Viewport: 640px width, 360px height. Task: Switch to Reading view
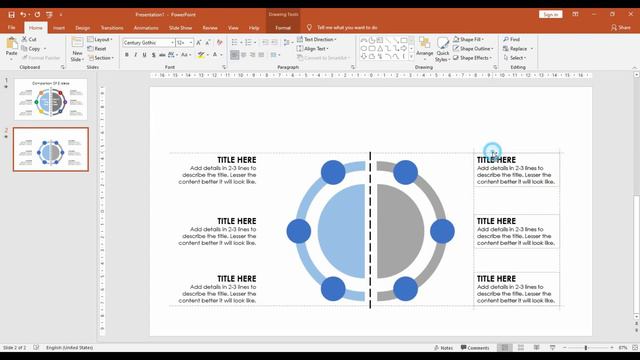536,347
